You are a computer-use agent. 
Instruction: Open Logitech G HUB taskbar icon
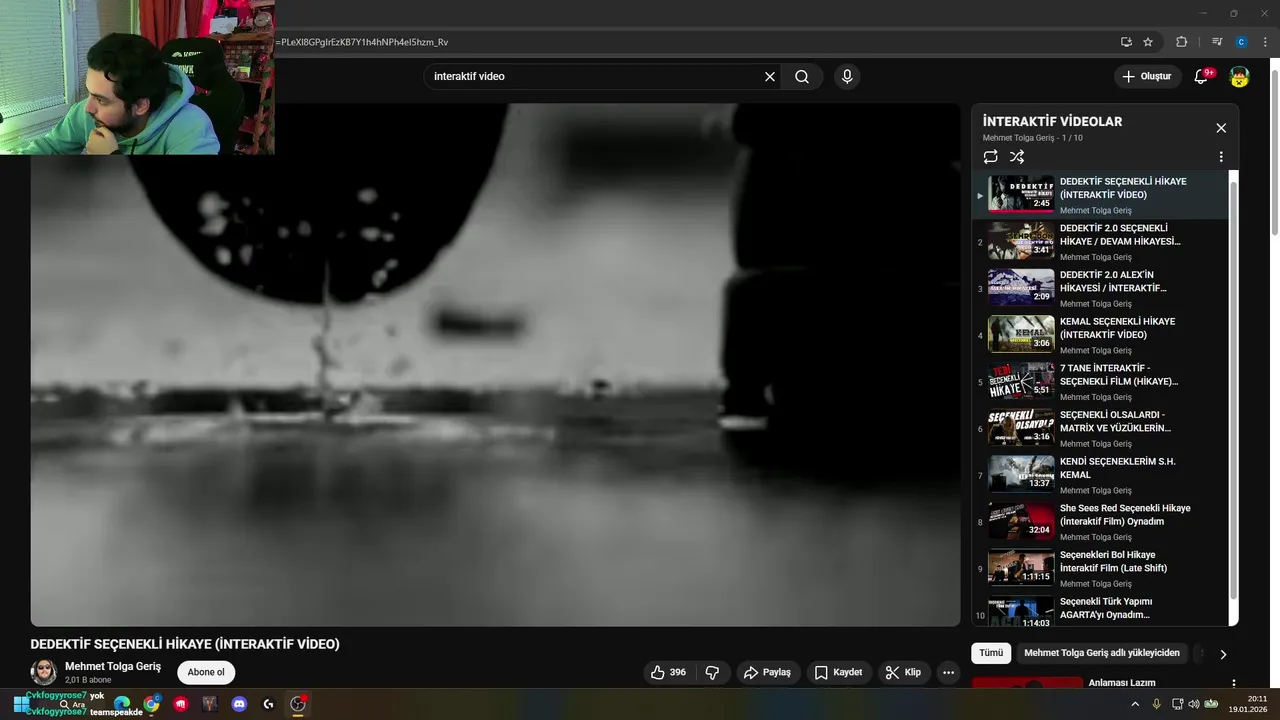tap(268, 704)
